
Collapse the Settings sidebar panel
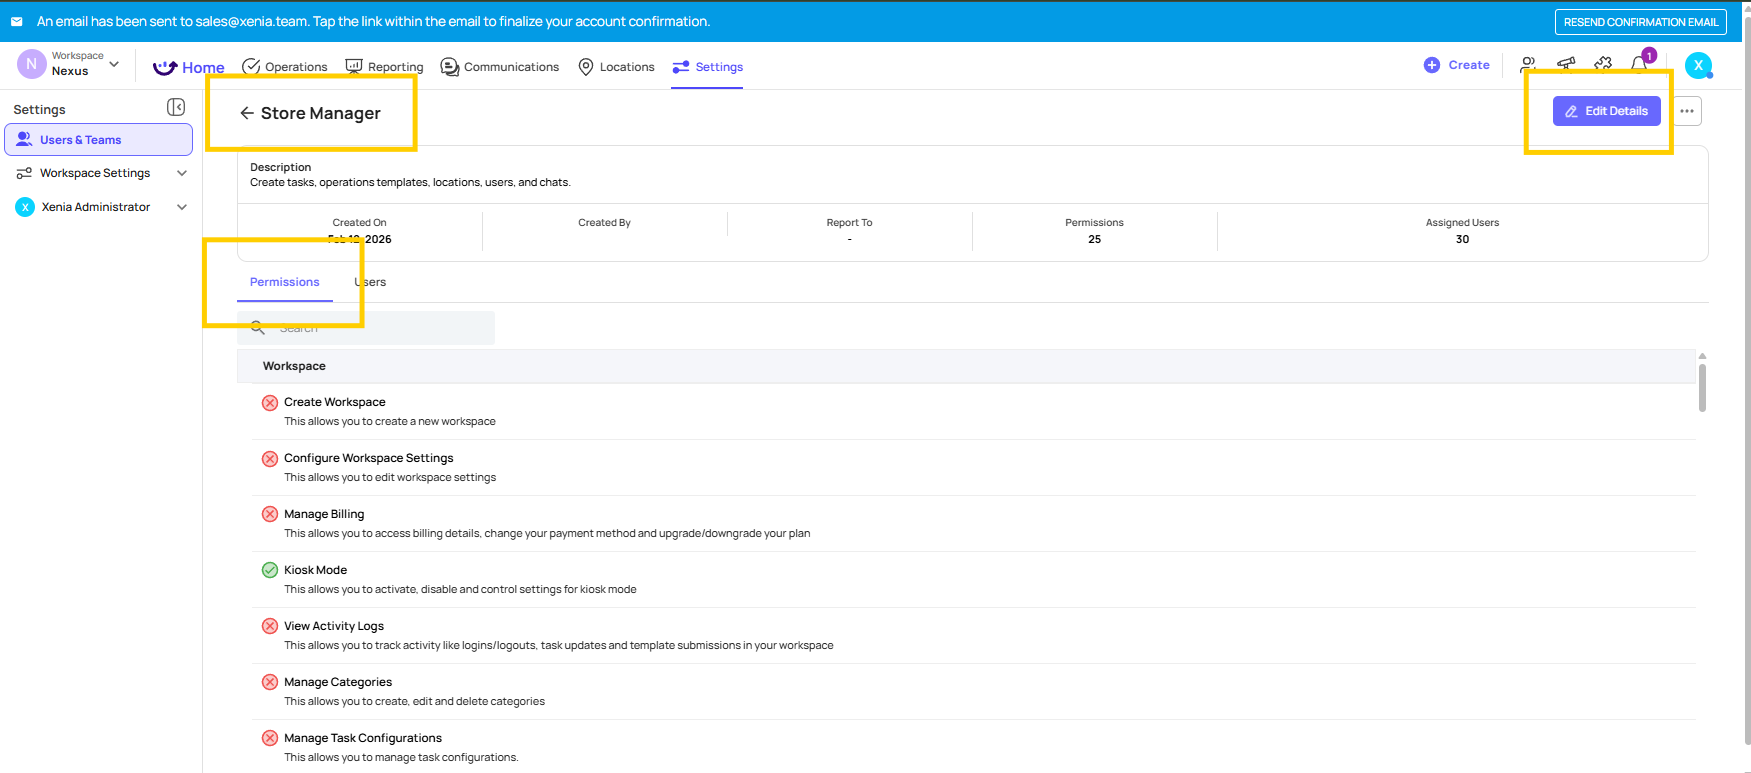tap(176, 107)
